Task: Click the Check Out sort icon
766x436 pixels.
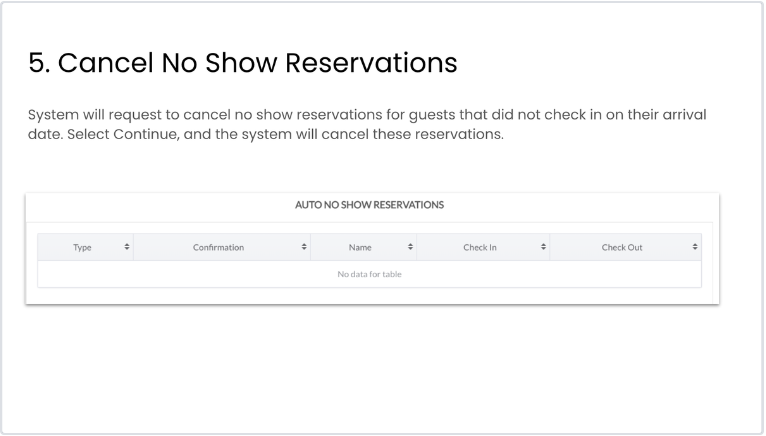Action: [x=695, y=247]
